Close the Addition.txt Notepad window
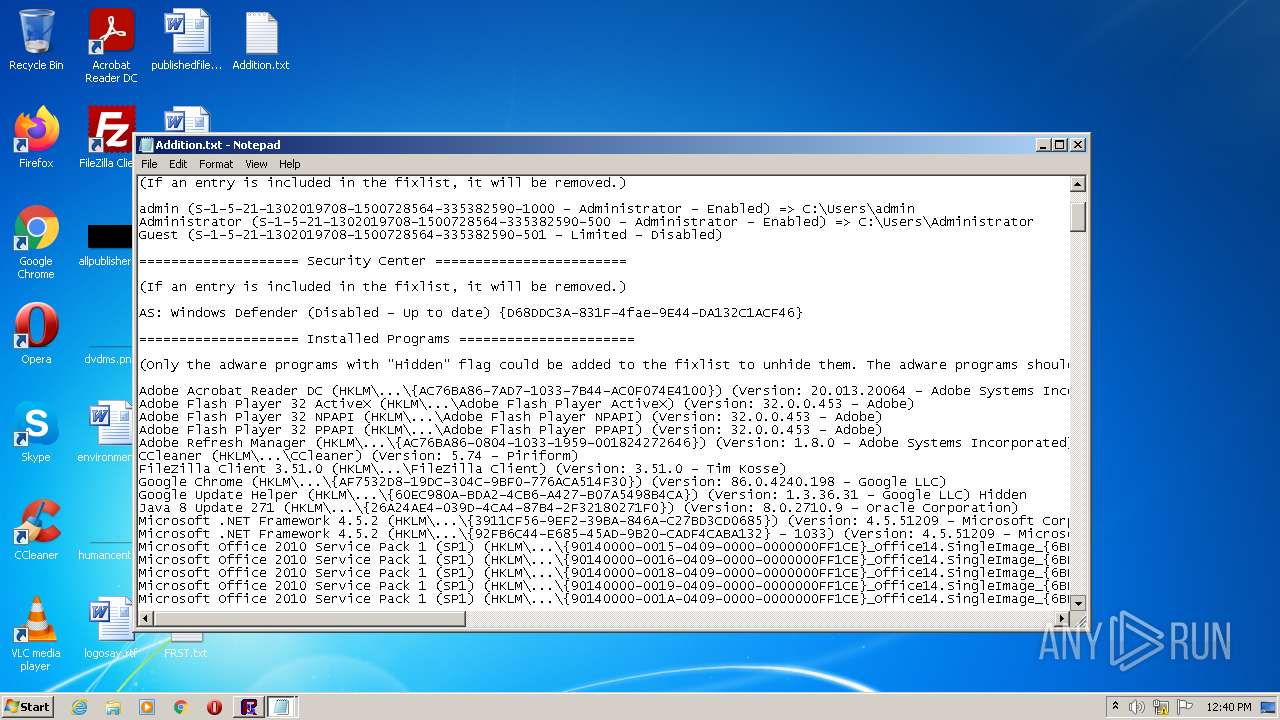Screen dimensions: 1280x720 tap(1078, 145)
